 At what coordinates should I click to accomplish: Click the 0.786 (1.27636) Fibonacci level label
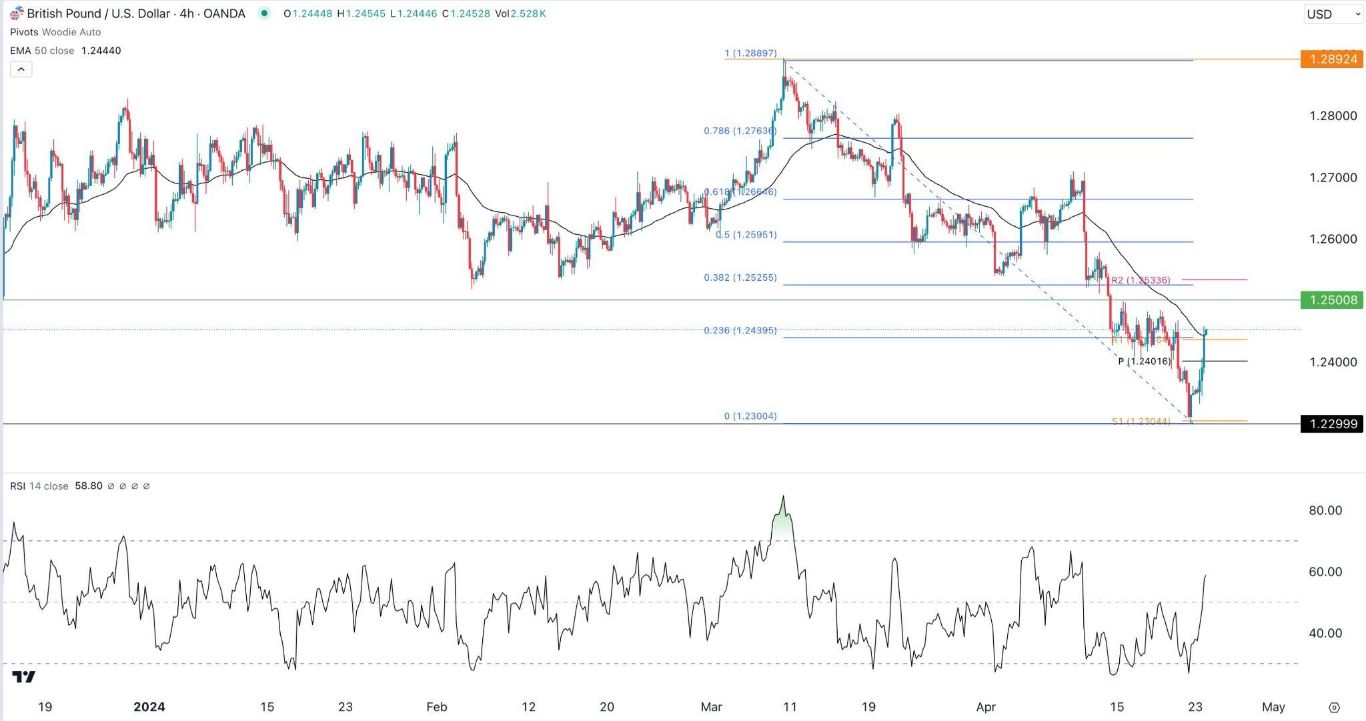point(740,130)
